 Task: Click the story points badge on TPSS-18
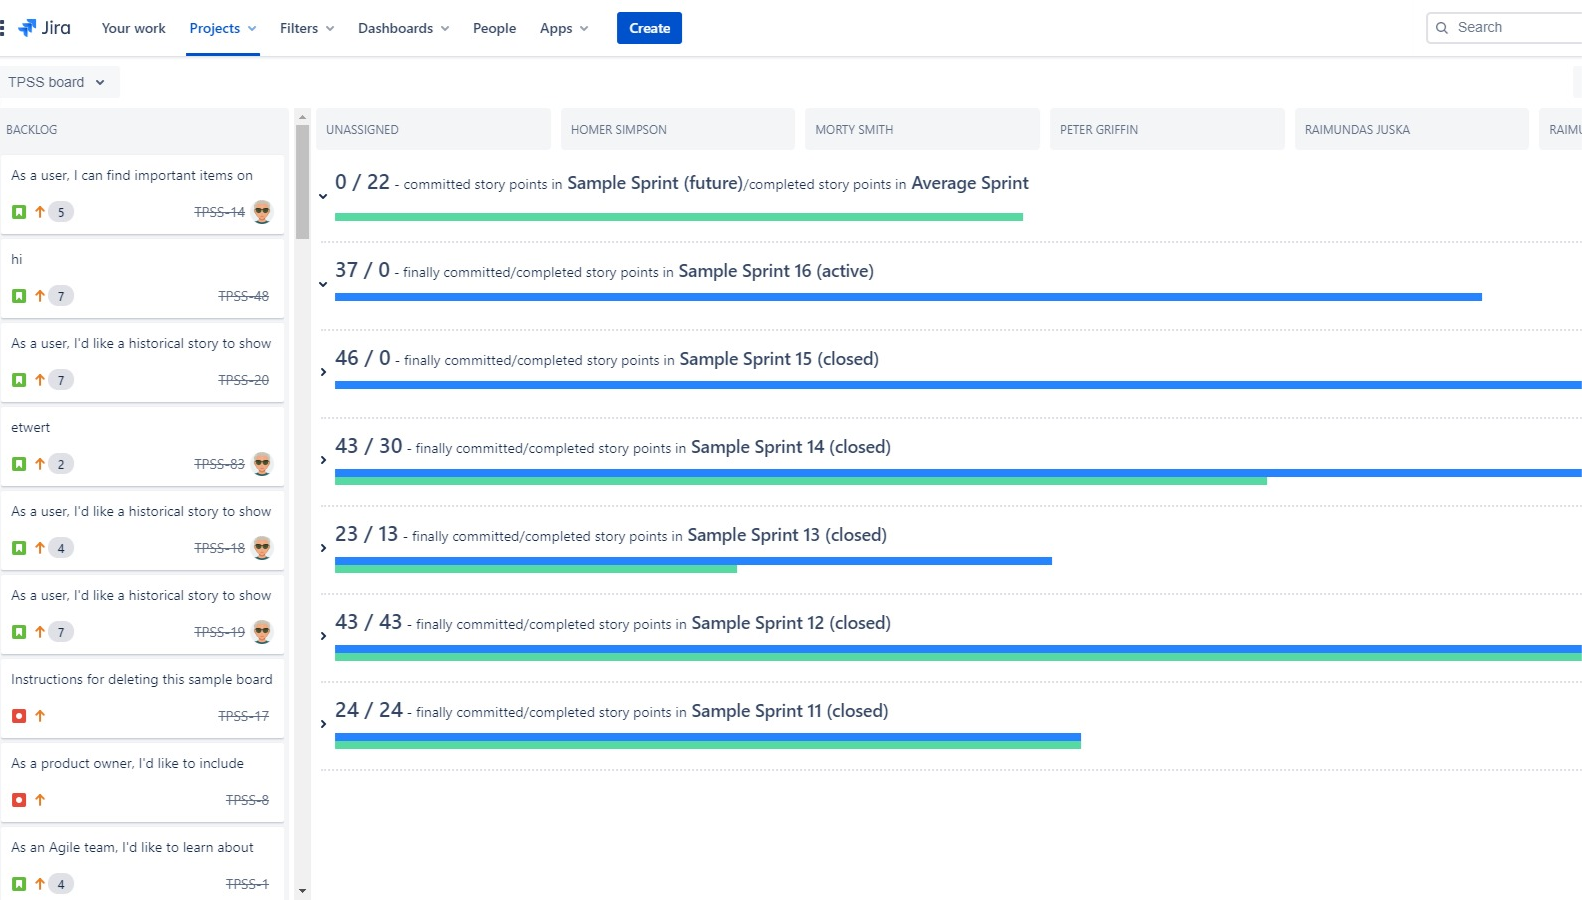coord(61,548)
